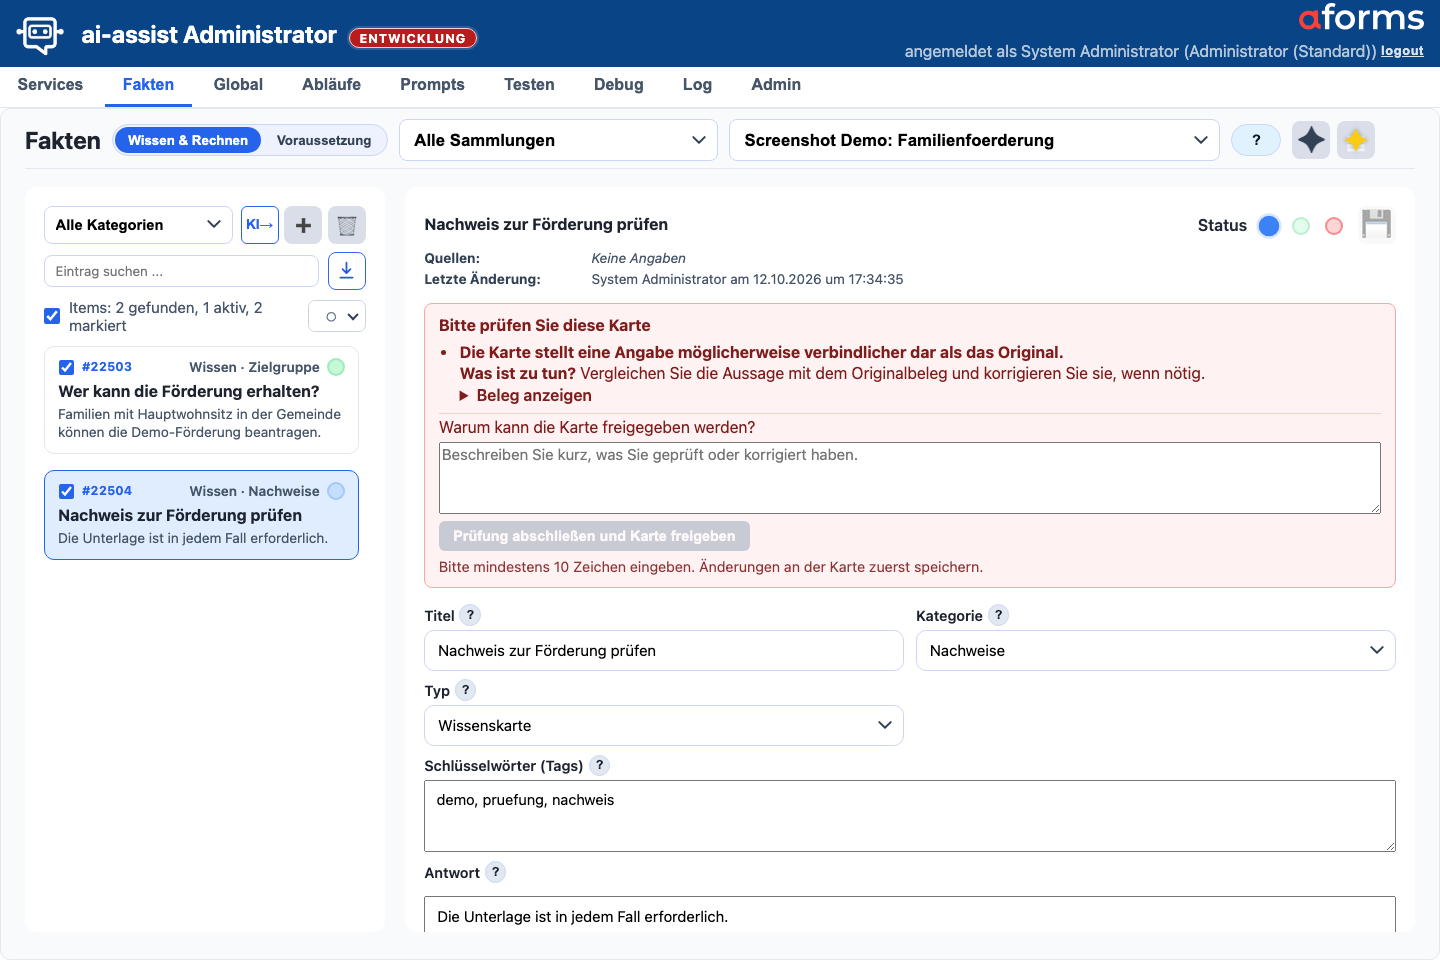The width and height of the screenshot is (1440, 960).
Task: Add new entry with plus icon
Action: pyautogui.click(x=303, y=225)
